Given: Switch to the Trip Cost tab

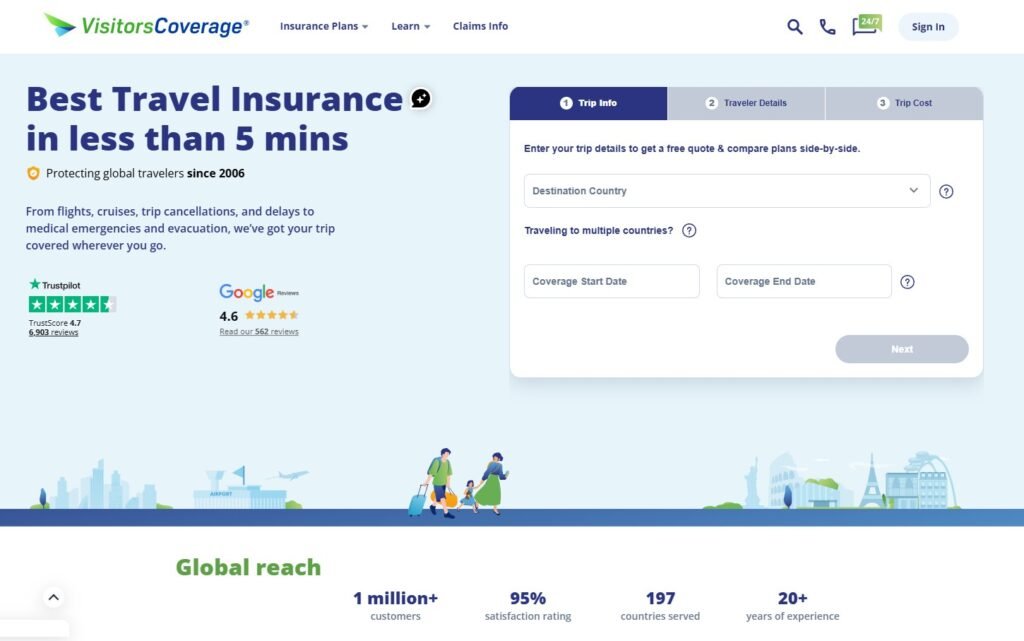Looking at the screenshot, I should pyautogui.click(x=904, y=103).
